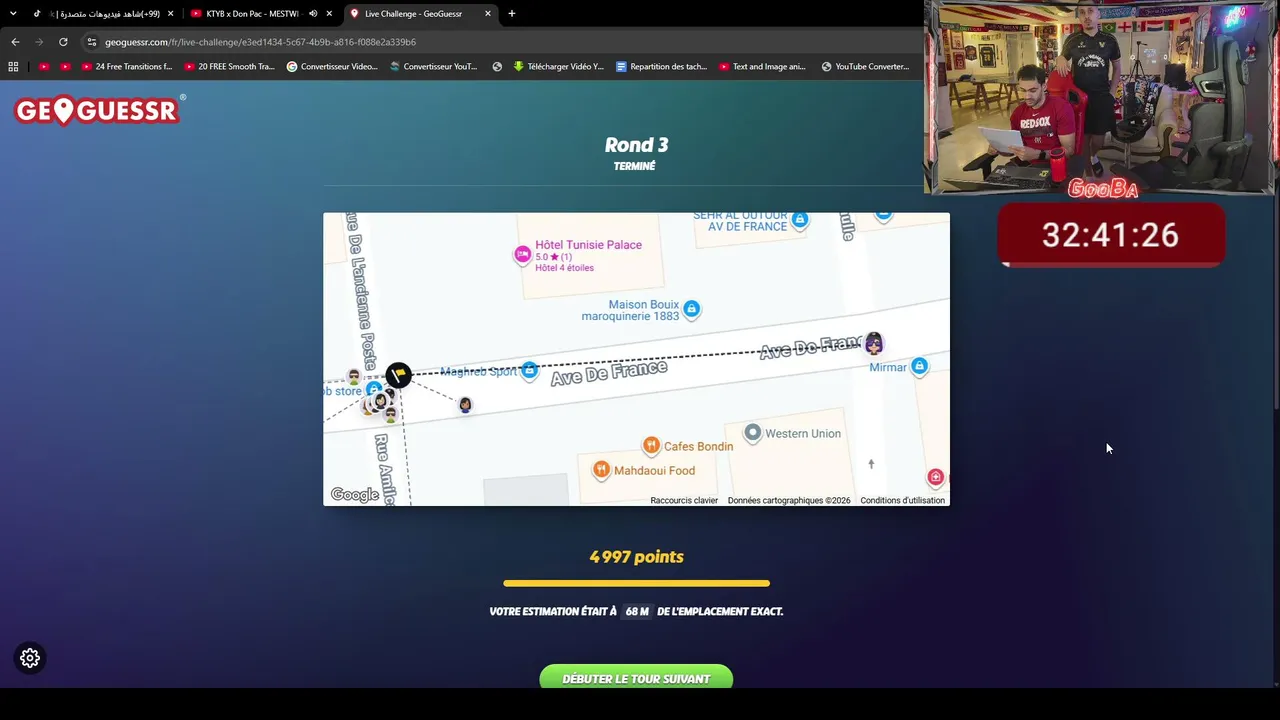Screen dimensions: 1280x720
Task: Click the red 32:41:26 timer overlay
Action: pyautogui.click(x=1111, y=235)
